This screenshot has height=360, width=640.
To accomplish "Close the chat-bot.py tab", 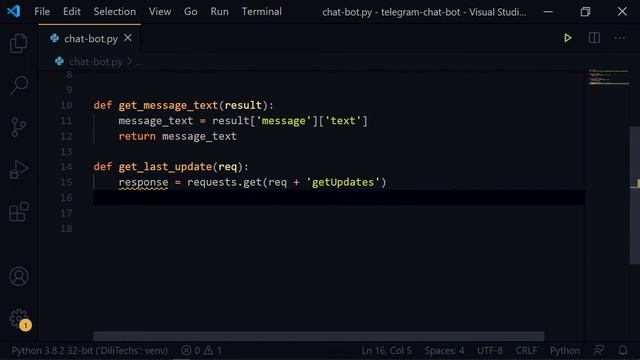I will click(128, 38).
